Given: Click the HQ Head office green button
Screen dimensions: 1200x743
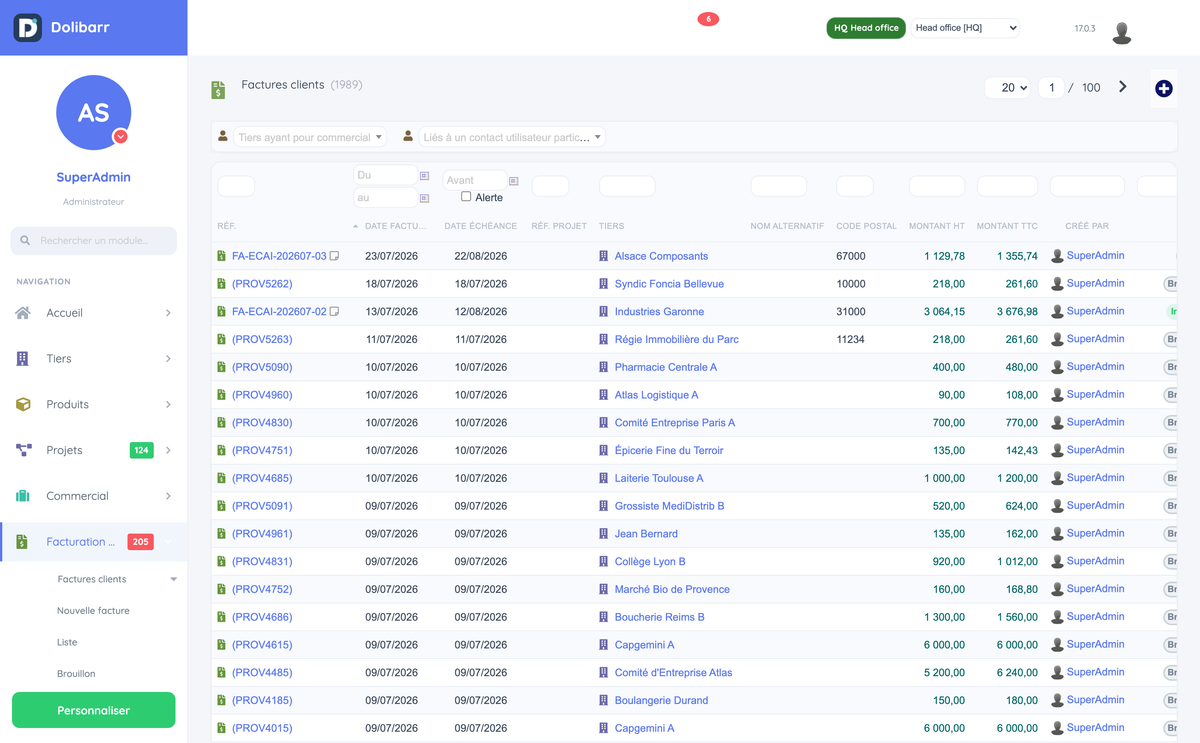Looking at the screenshot, I should pyautogui.click(x=866, y=28).
